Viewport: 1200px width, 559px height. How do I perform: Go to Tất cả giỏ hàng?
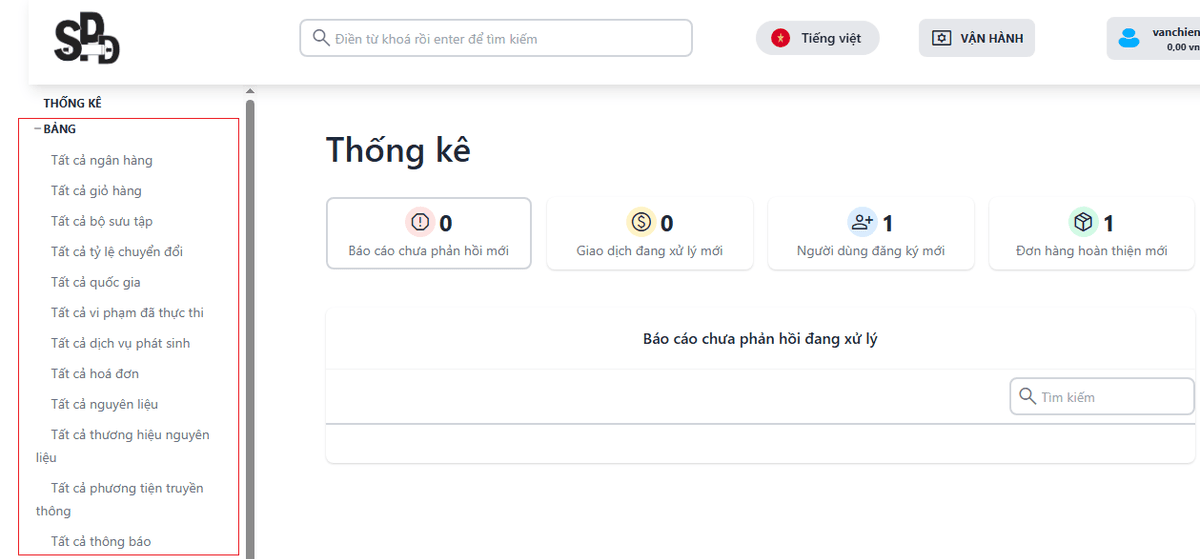(x=96, y=191)
